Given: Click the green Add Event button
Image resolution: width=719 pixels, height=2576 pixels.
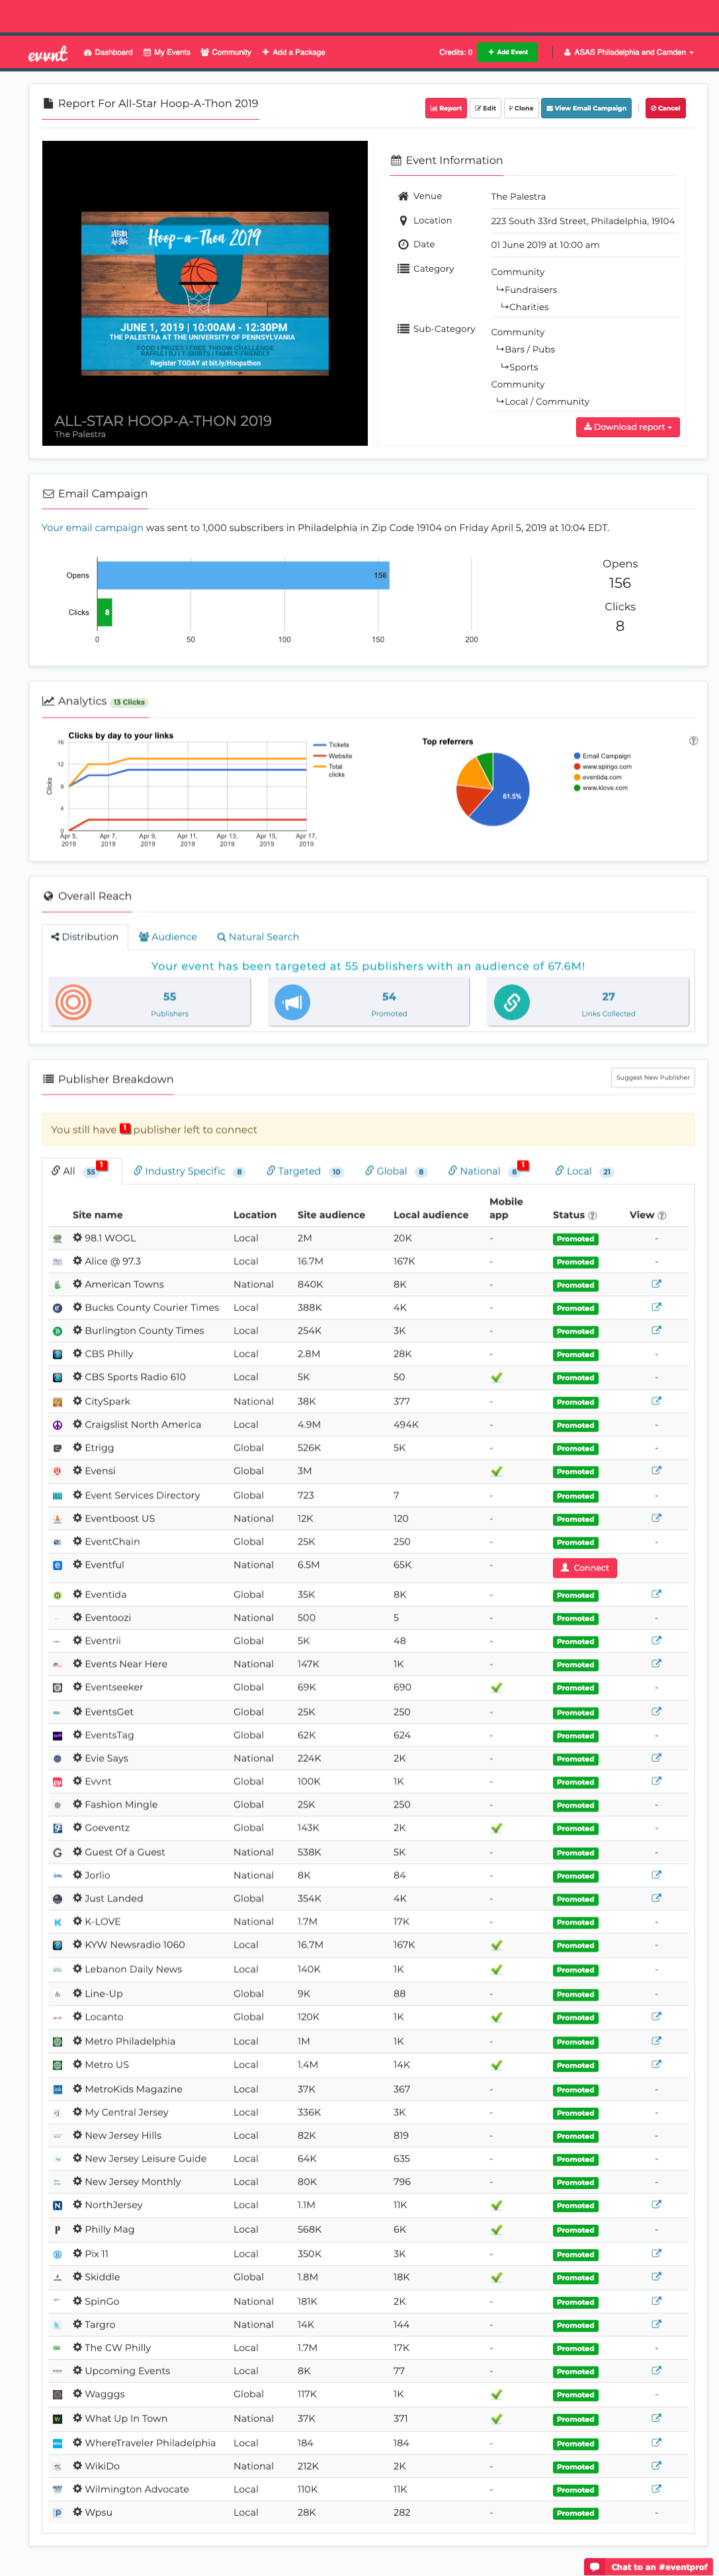Looking at the screenshot, I should pos(508,52).
